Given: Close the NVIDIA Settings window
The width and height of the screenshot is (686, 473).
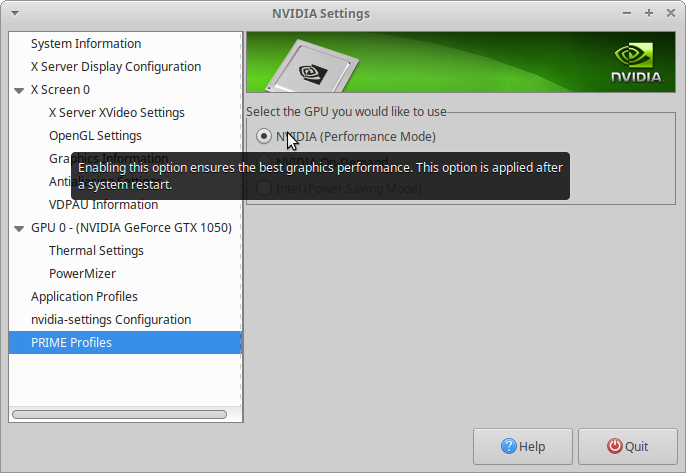Looking at the screenshot, I should [671, 13].
